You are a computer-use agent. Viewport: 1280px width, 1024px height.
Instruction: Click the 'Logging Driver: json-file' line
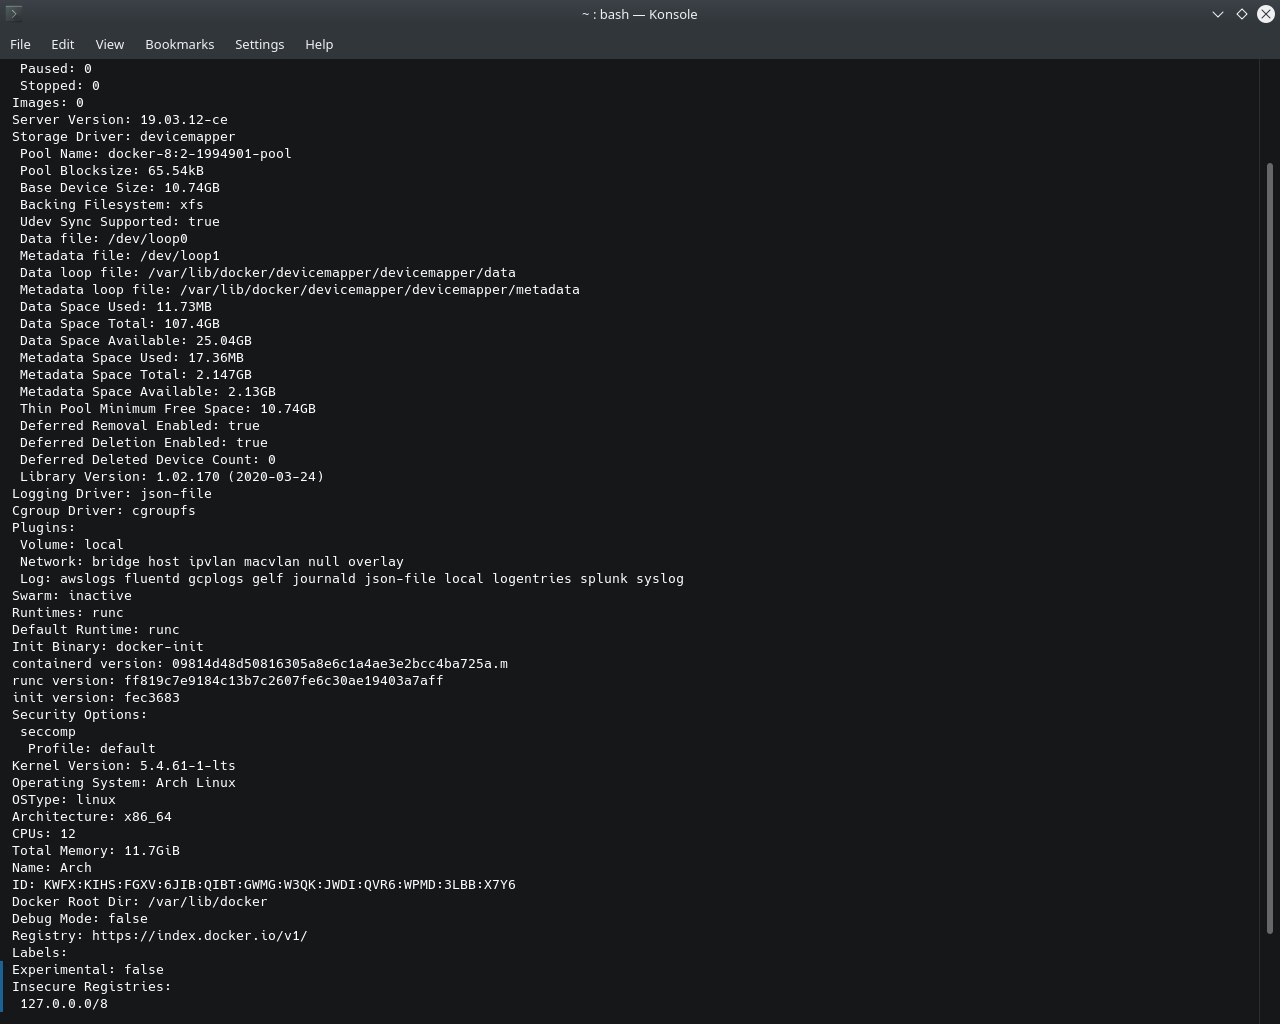click(x=112, y=494)
